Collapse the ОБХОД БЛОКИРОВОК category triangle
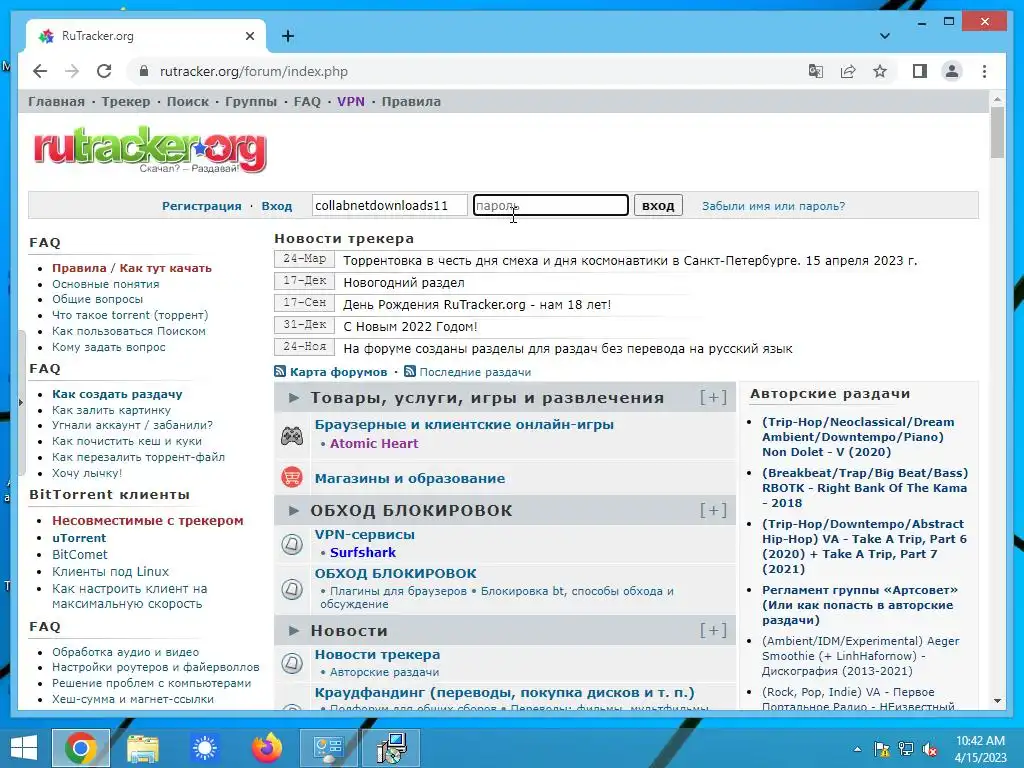 [294, 510]
